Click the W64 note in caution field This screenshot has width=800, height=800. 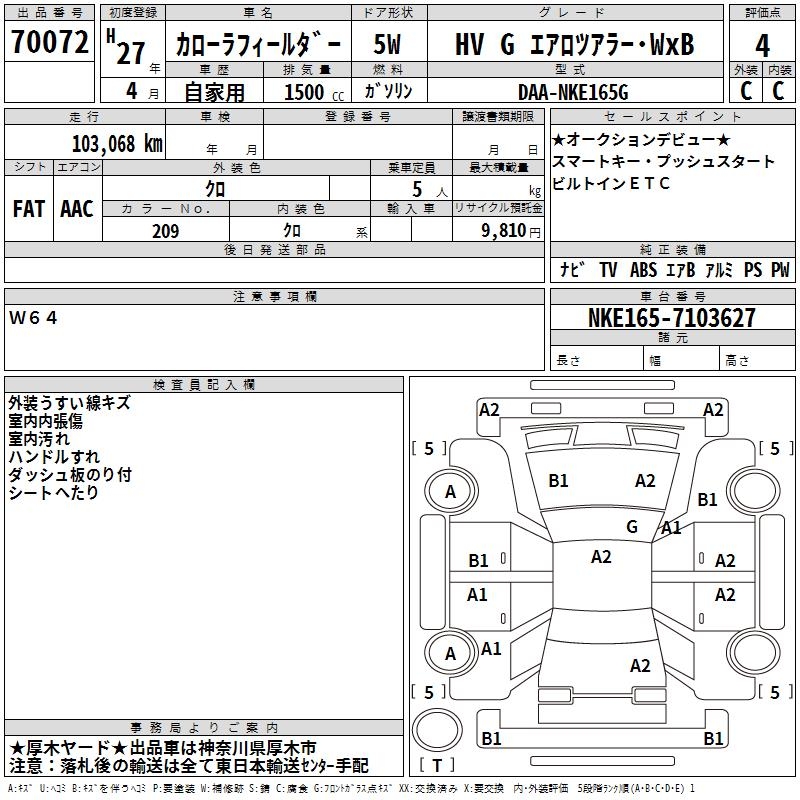[33, 318]
